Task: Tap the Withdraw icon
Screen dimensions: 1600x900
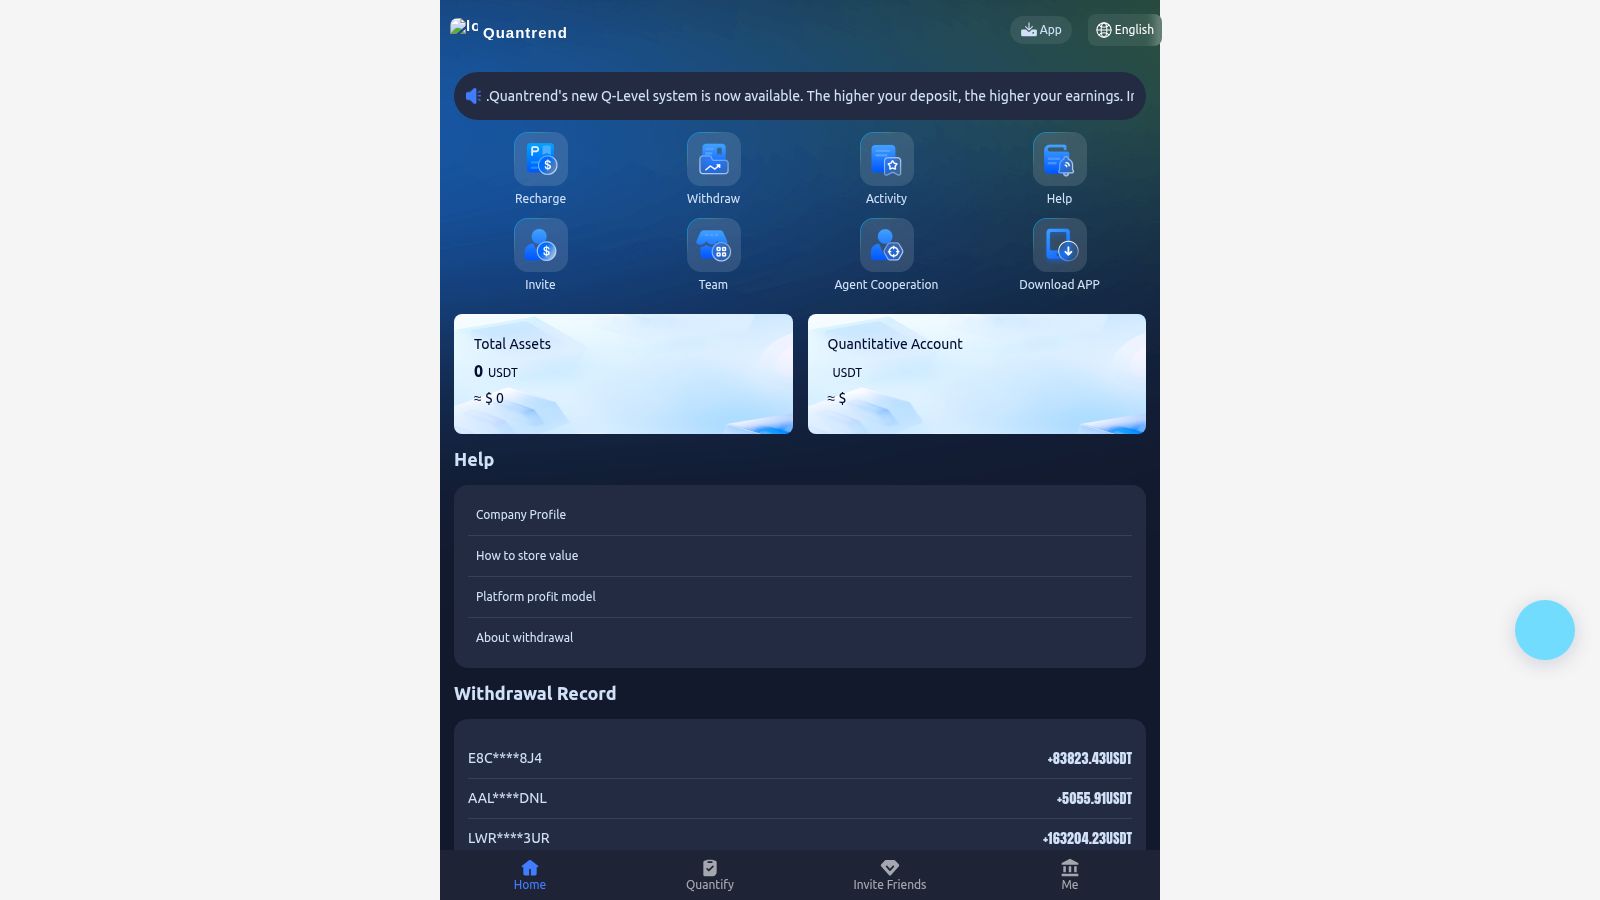Action: tap(713, 160)
